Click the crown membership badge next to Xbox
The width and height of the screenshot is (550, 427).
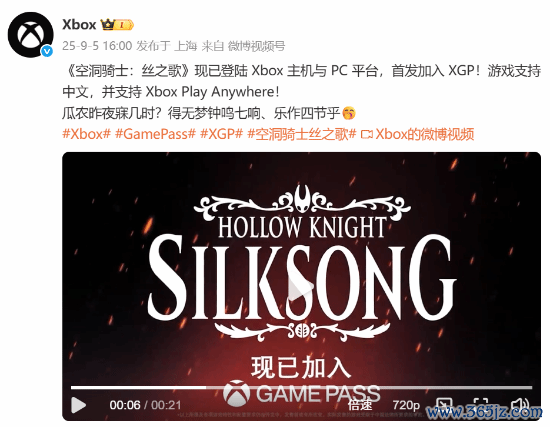117,25
